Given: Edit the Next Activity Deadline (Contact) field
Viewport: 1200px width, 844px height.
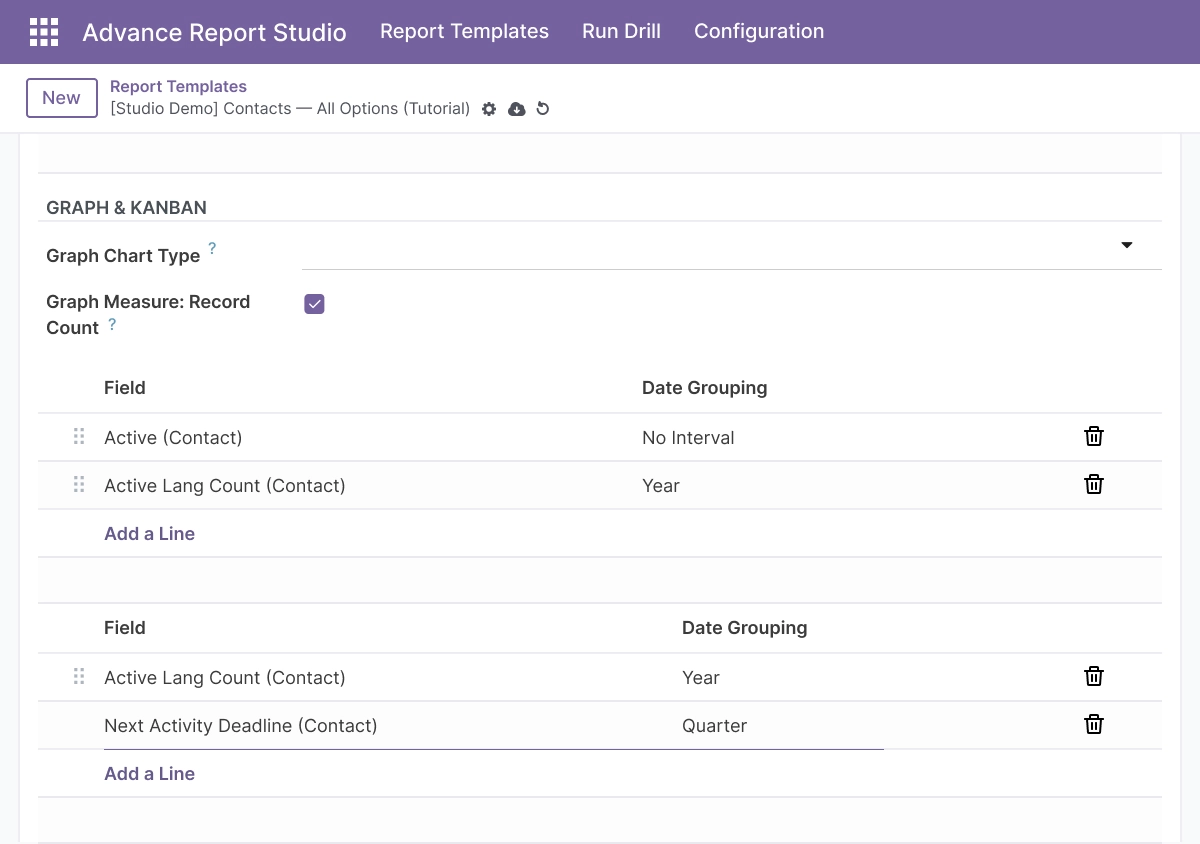Looking at the screenshot, I should pyautogui.click(x=240, y=726).
